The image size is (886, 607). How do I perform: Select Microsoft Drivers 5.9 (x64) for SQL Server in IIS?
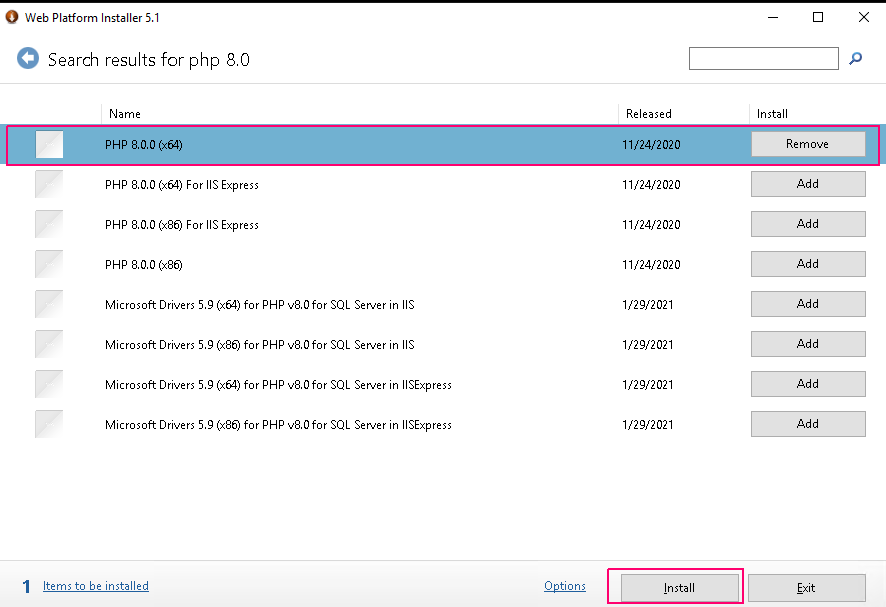click(259, 305)
